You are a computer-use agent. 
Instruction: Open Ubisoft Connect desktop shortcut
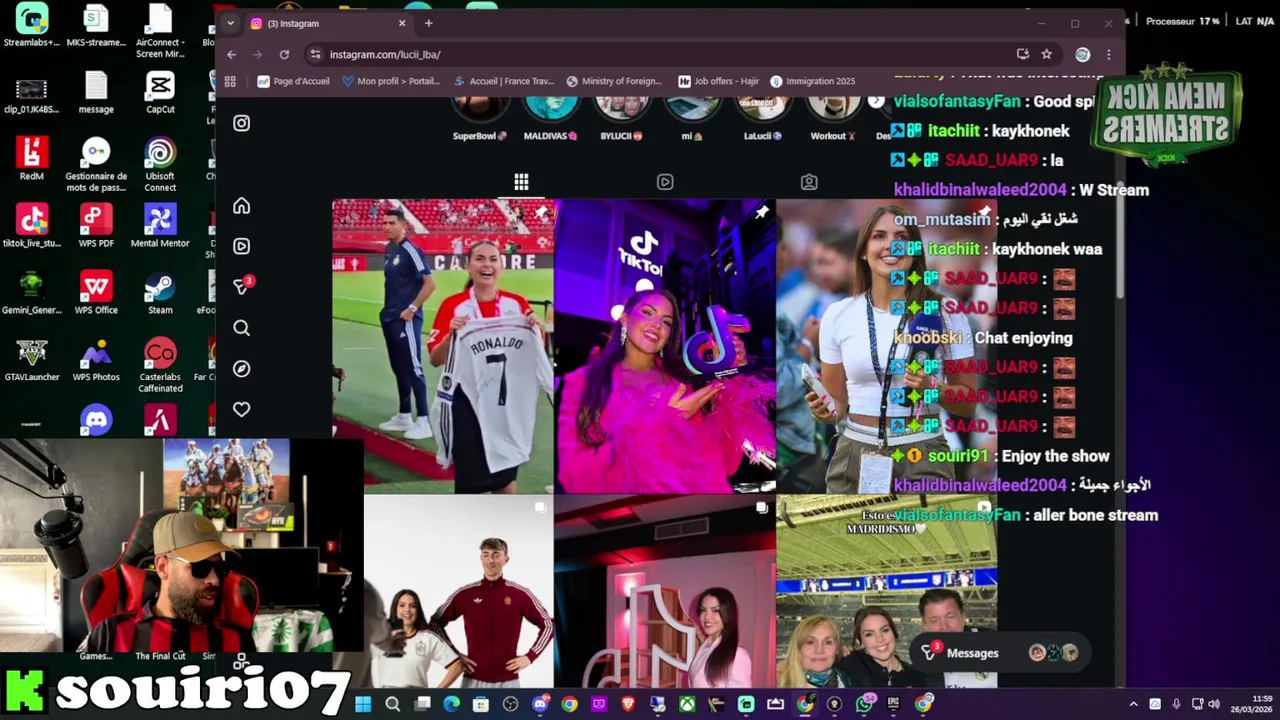(160, 163)
